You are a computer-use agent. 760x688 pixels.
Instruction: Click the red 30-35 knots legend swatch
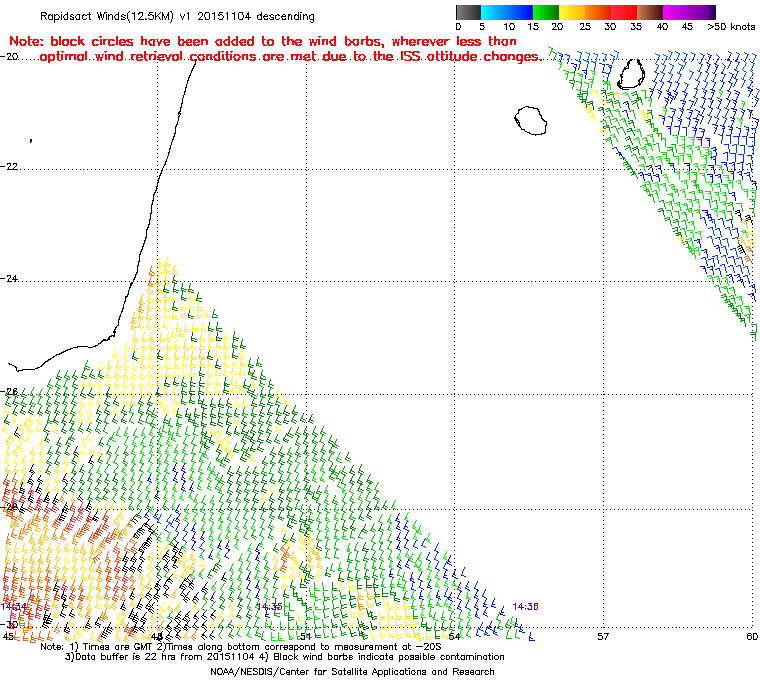[624, 12]
